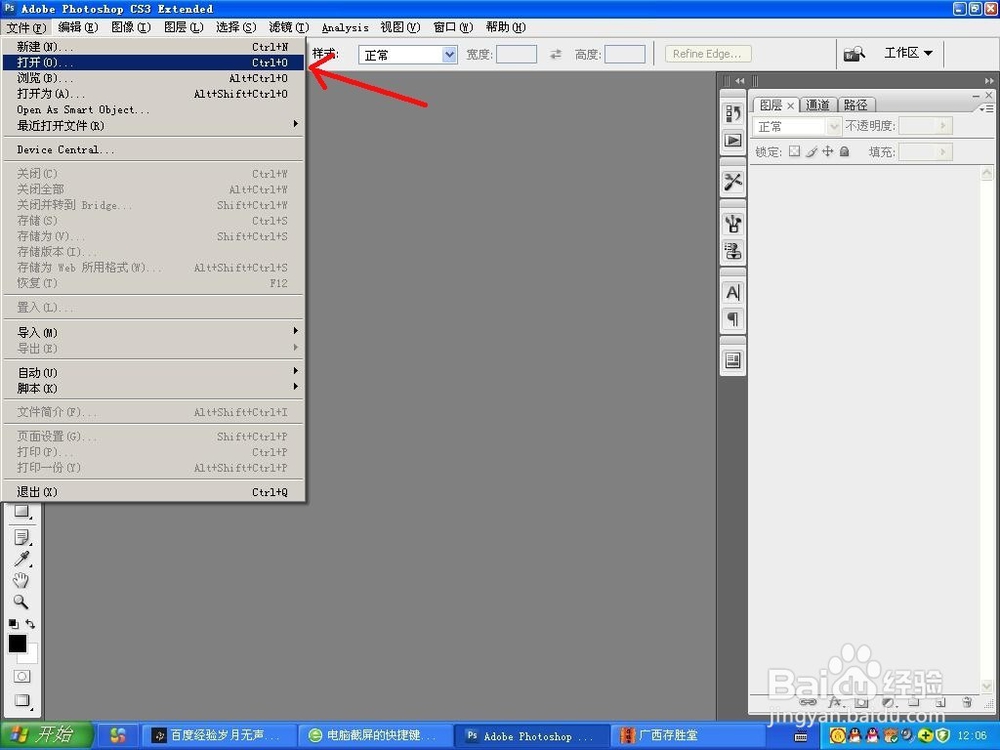1000x750 pixels.
Task: Swap foreground and background colors
Action: (30, 624)
